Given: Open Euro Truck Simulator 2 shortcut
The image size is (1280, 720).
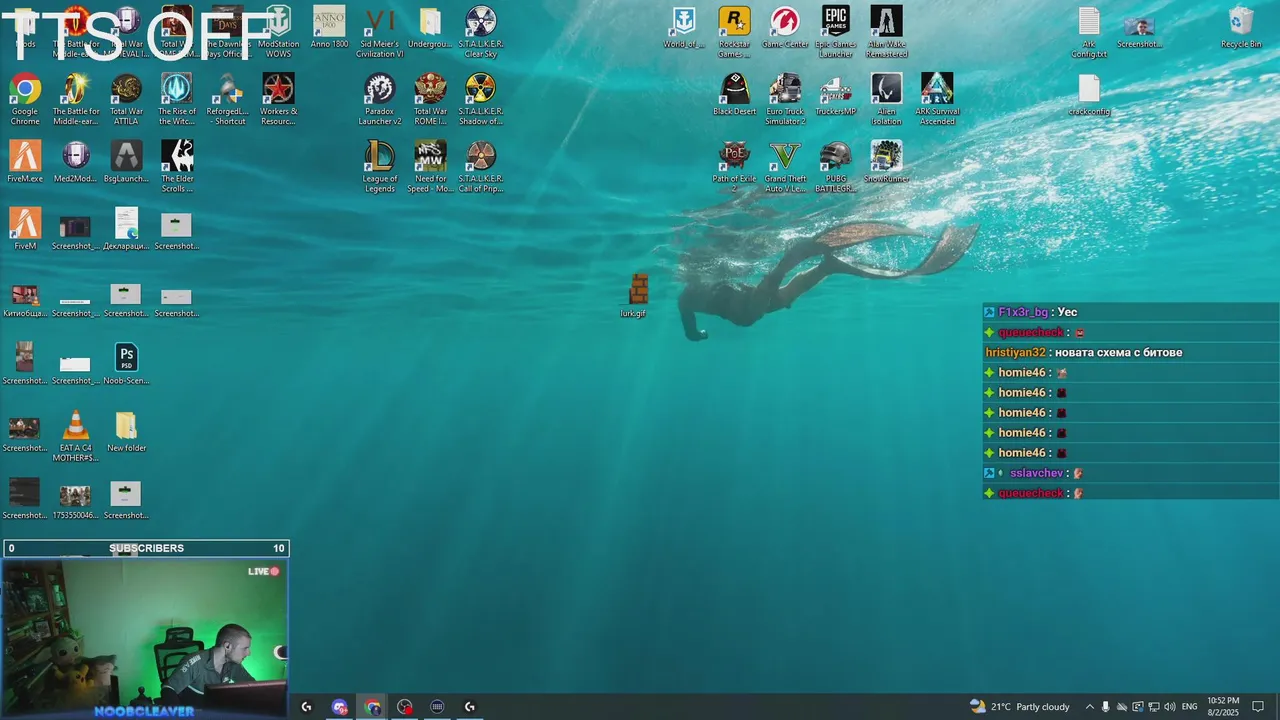Looking at the screenshot, I should [785, 99].
